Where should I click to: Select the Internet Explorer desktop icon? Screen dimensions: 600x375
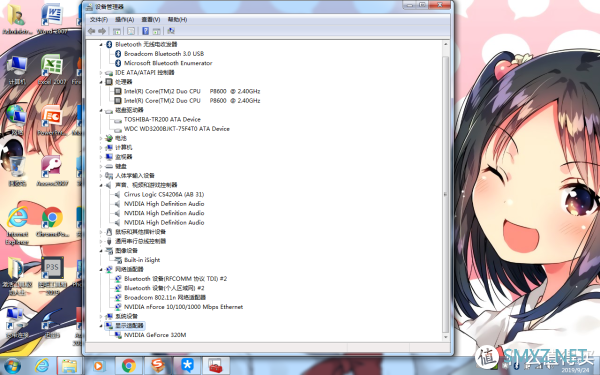[17, 226]
